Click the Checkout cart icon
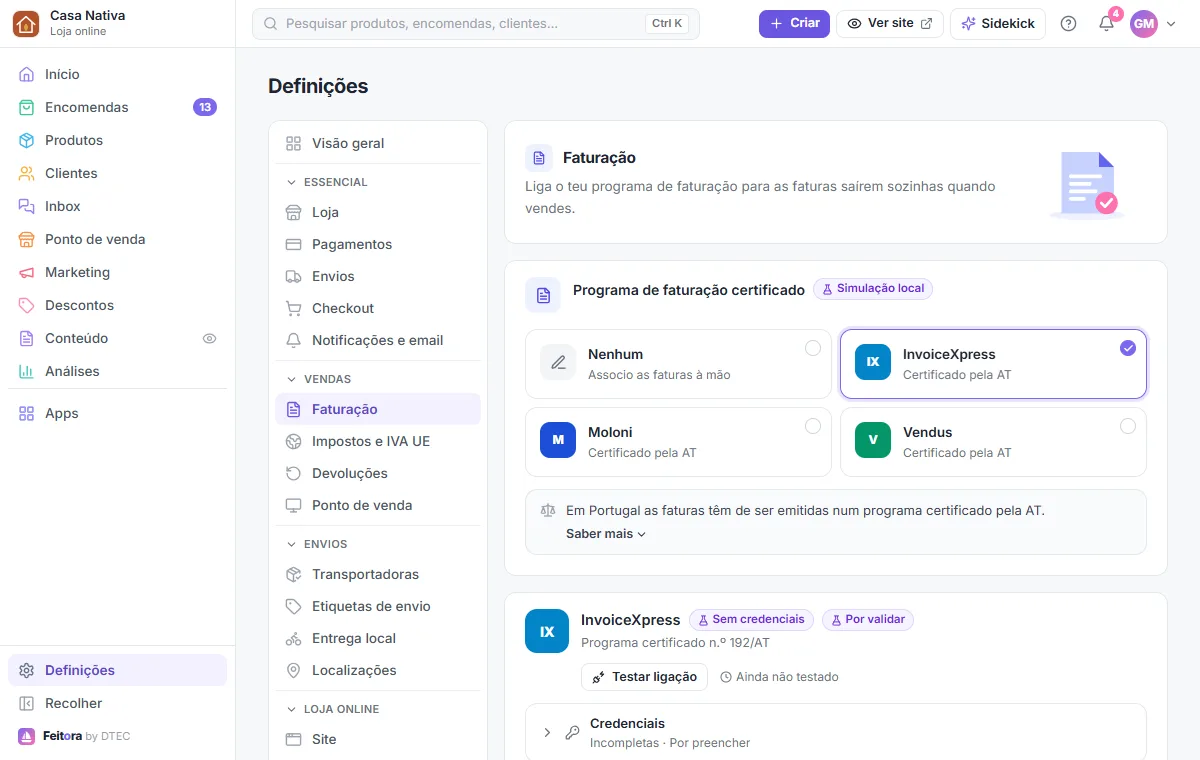The width and height of the screenshot is (1200, 760). pyautogui.click(x=294, y=308)
